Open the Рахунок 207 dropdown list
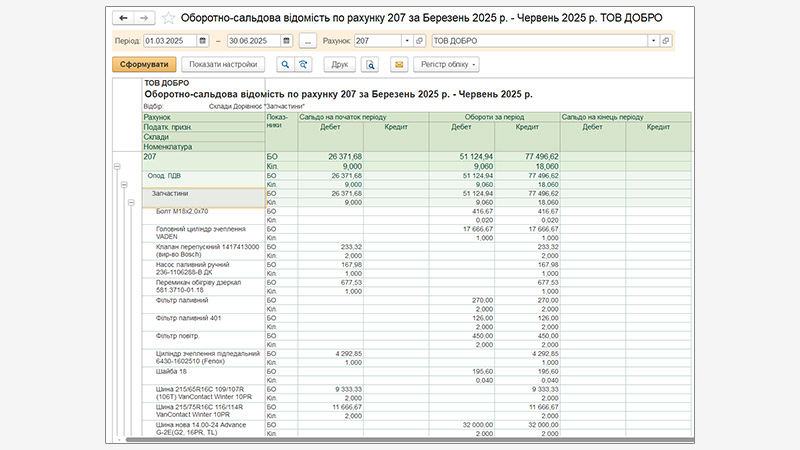The height and width of the screenshot is (450, 800). pos(406,41)
